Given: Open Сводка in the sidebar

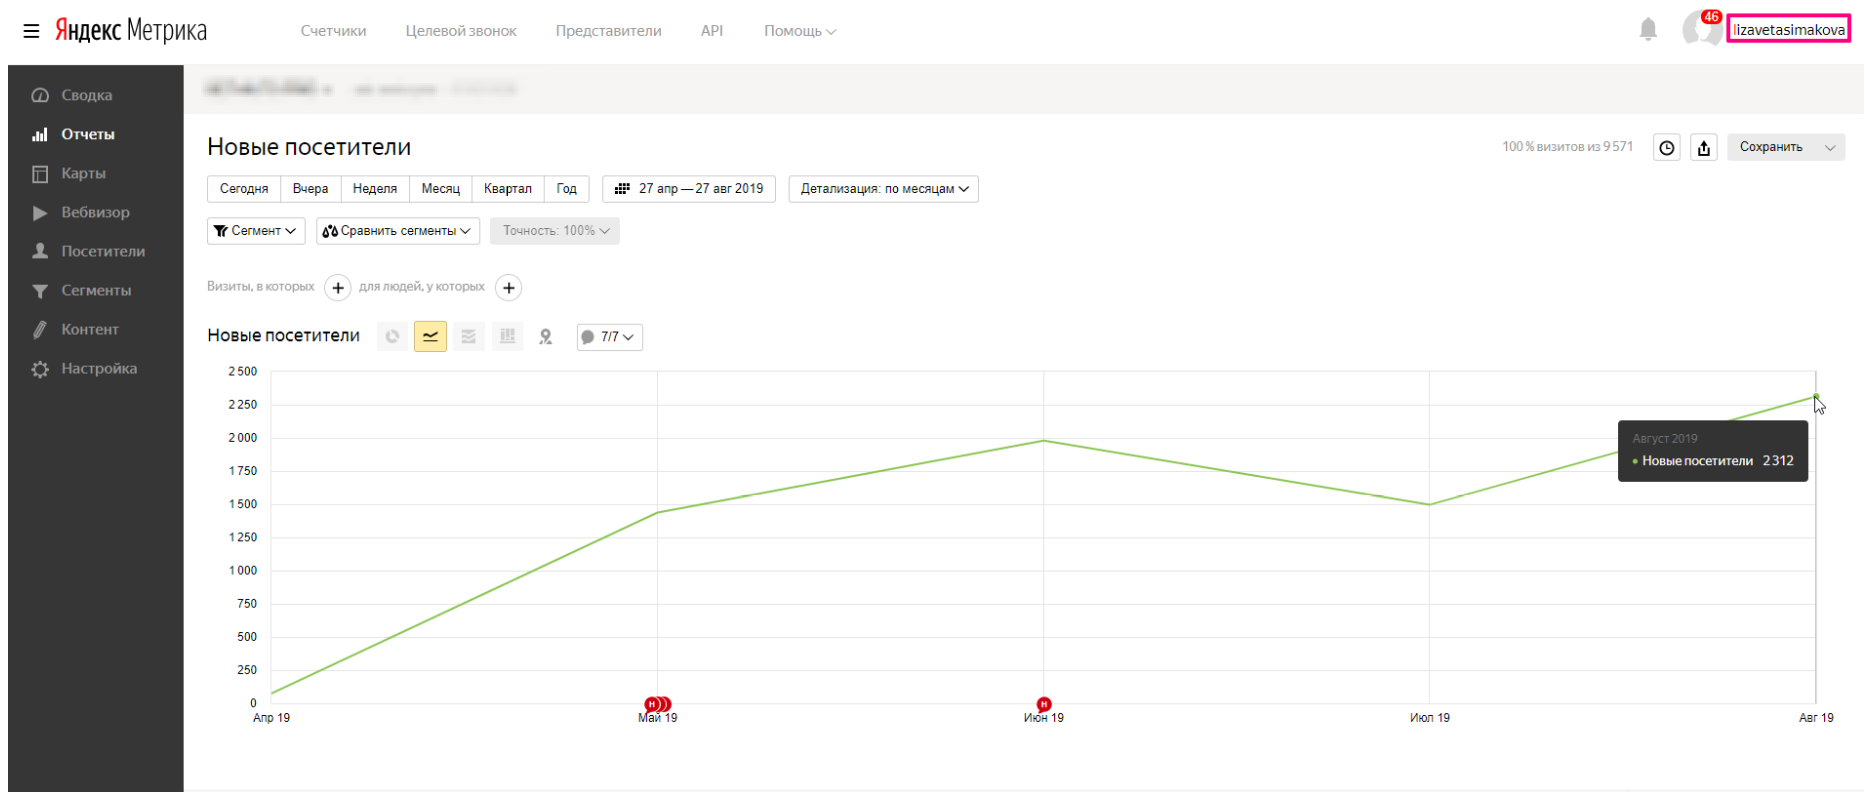Looking at the screenshot, I should 86,95.
